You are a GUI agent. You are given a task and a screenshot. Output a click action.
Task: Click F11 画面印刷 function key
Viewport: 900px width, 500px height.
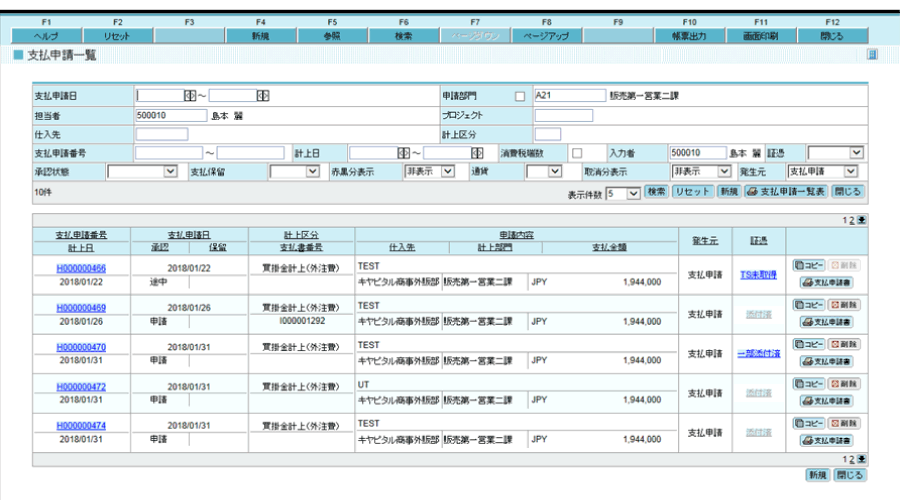point(761,36)
